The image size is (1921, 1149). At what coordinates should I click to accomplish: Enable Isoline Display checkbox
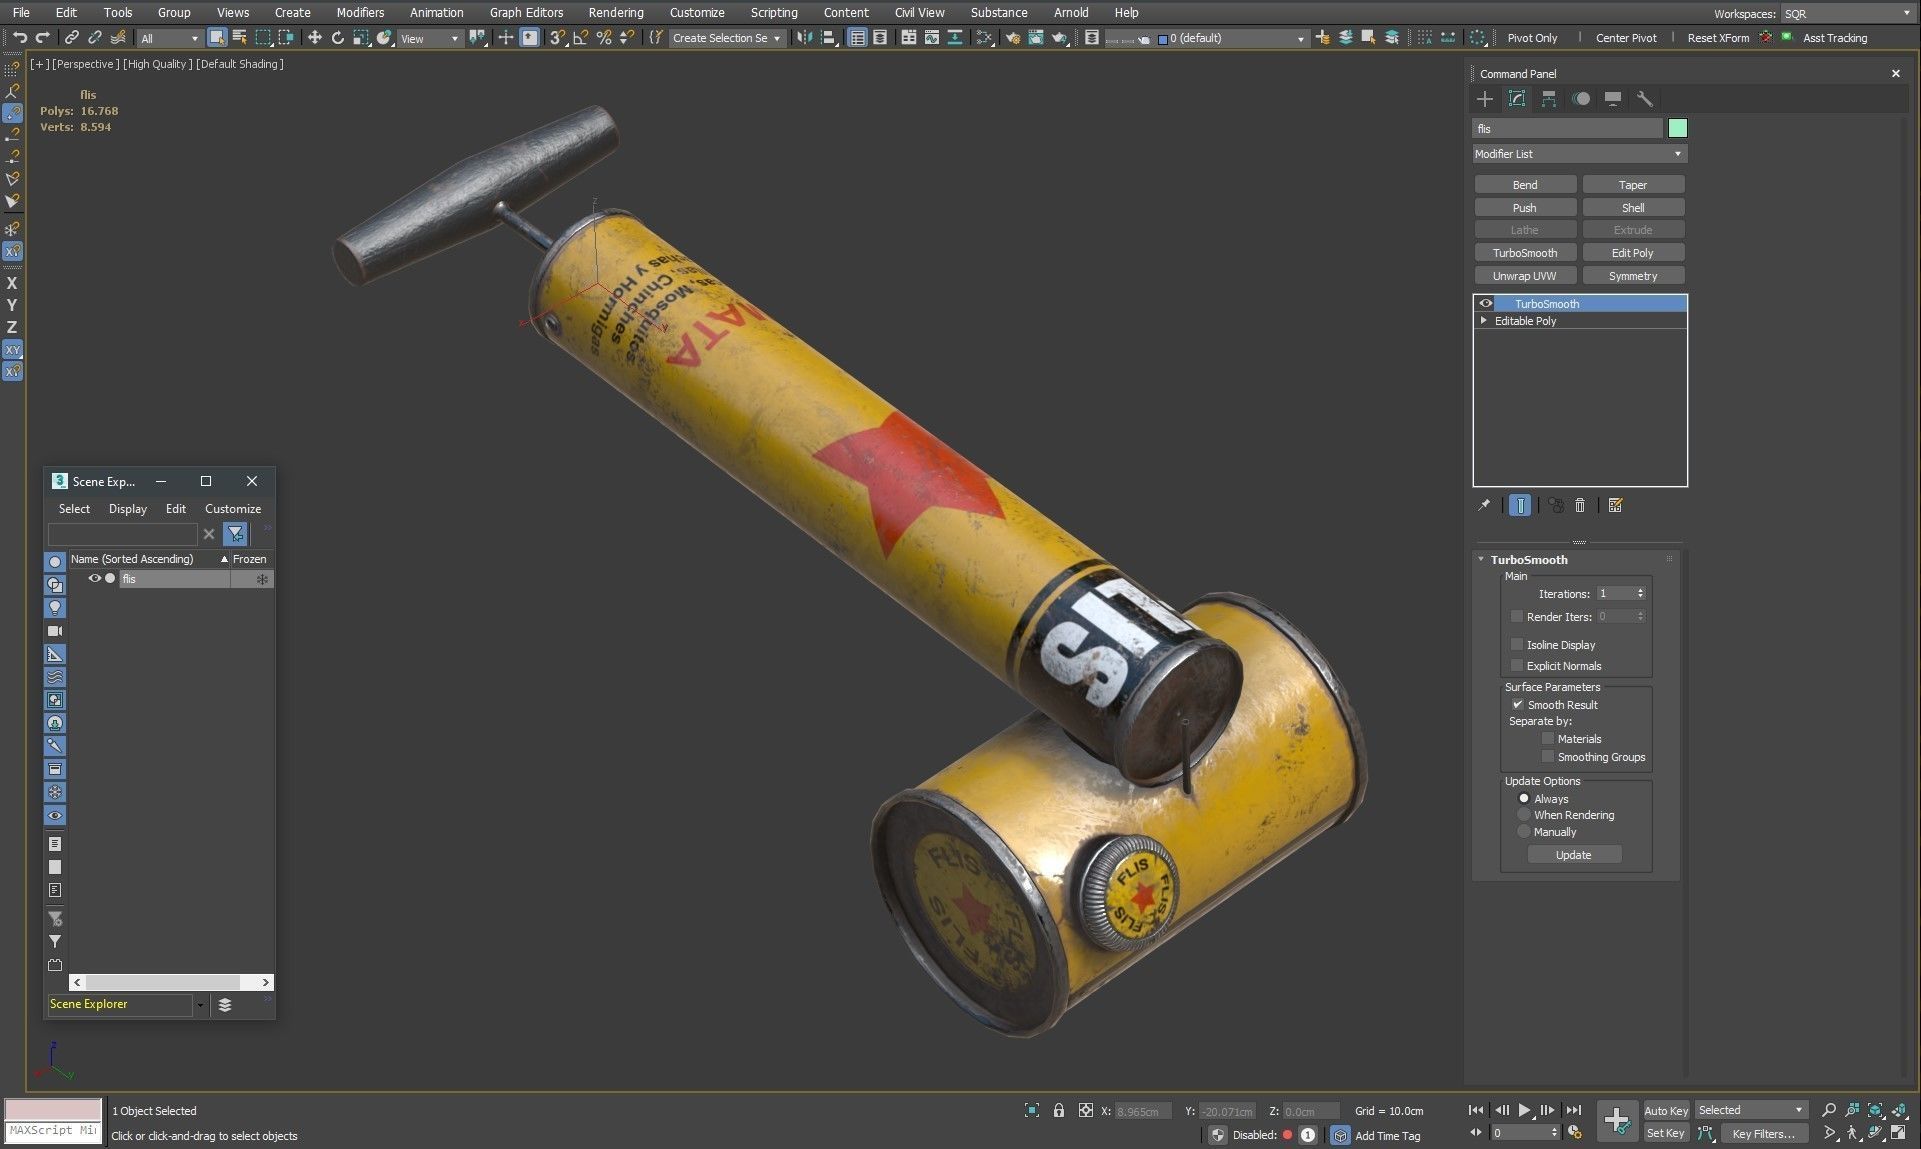coord(1517,645)
